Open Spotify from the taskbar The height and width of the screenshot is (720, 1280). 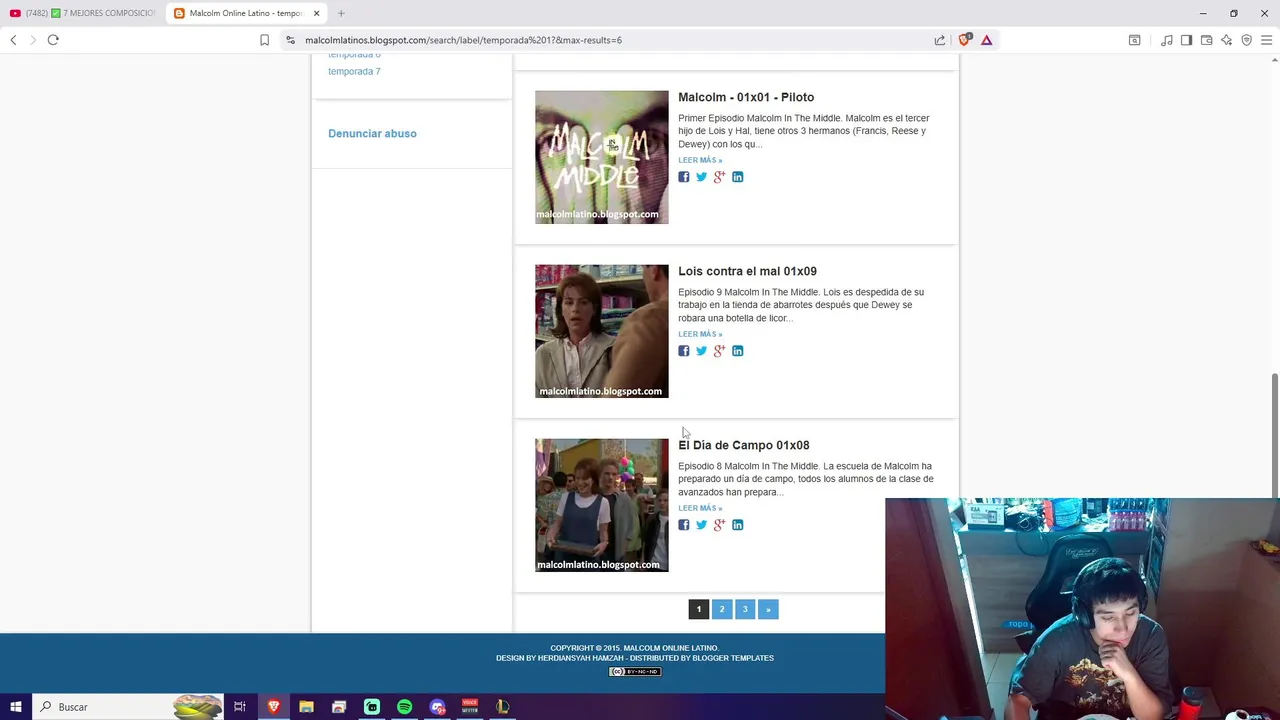click(x=404, y=707)
